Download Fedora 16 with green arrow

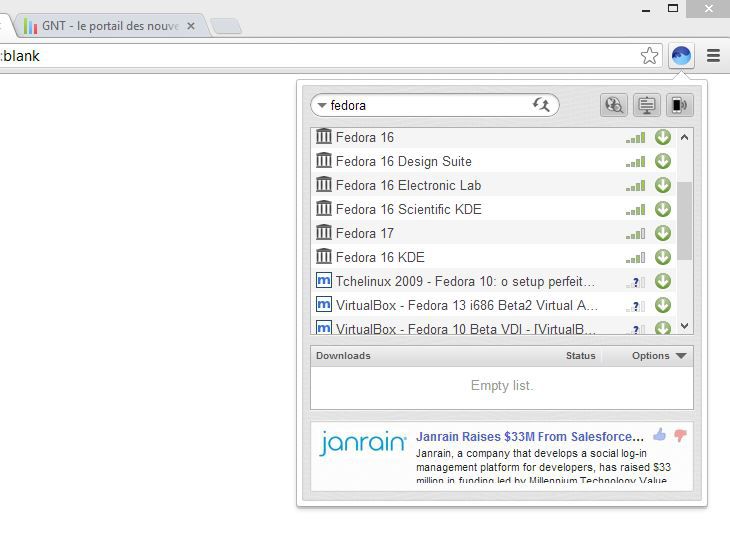[662, 137]
